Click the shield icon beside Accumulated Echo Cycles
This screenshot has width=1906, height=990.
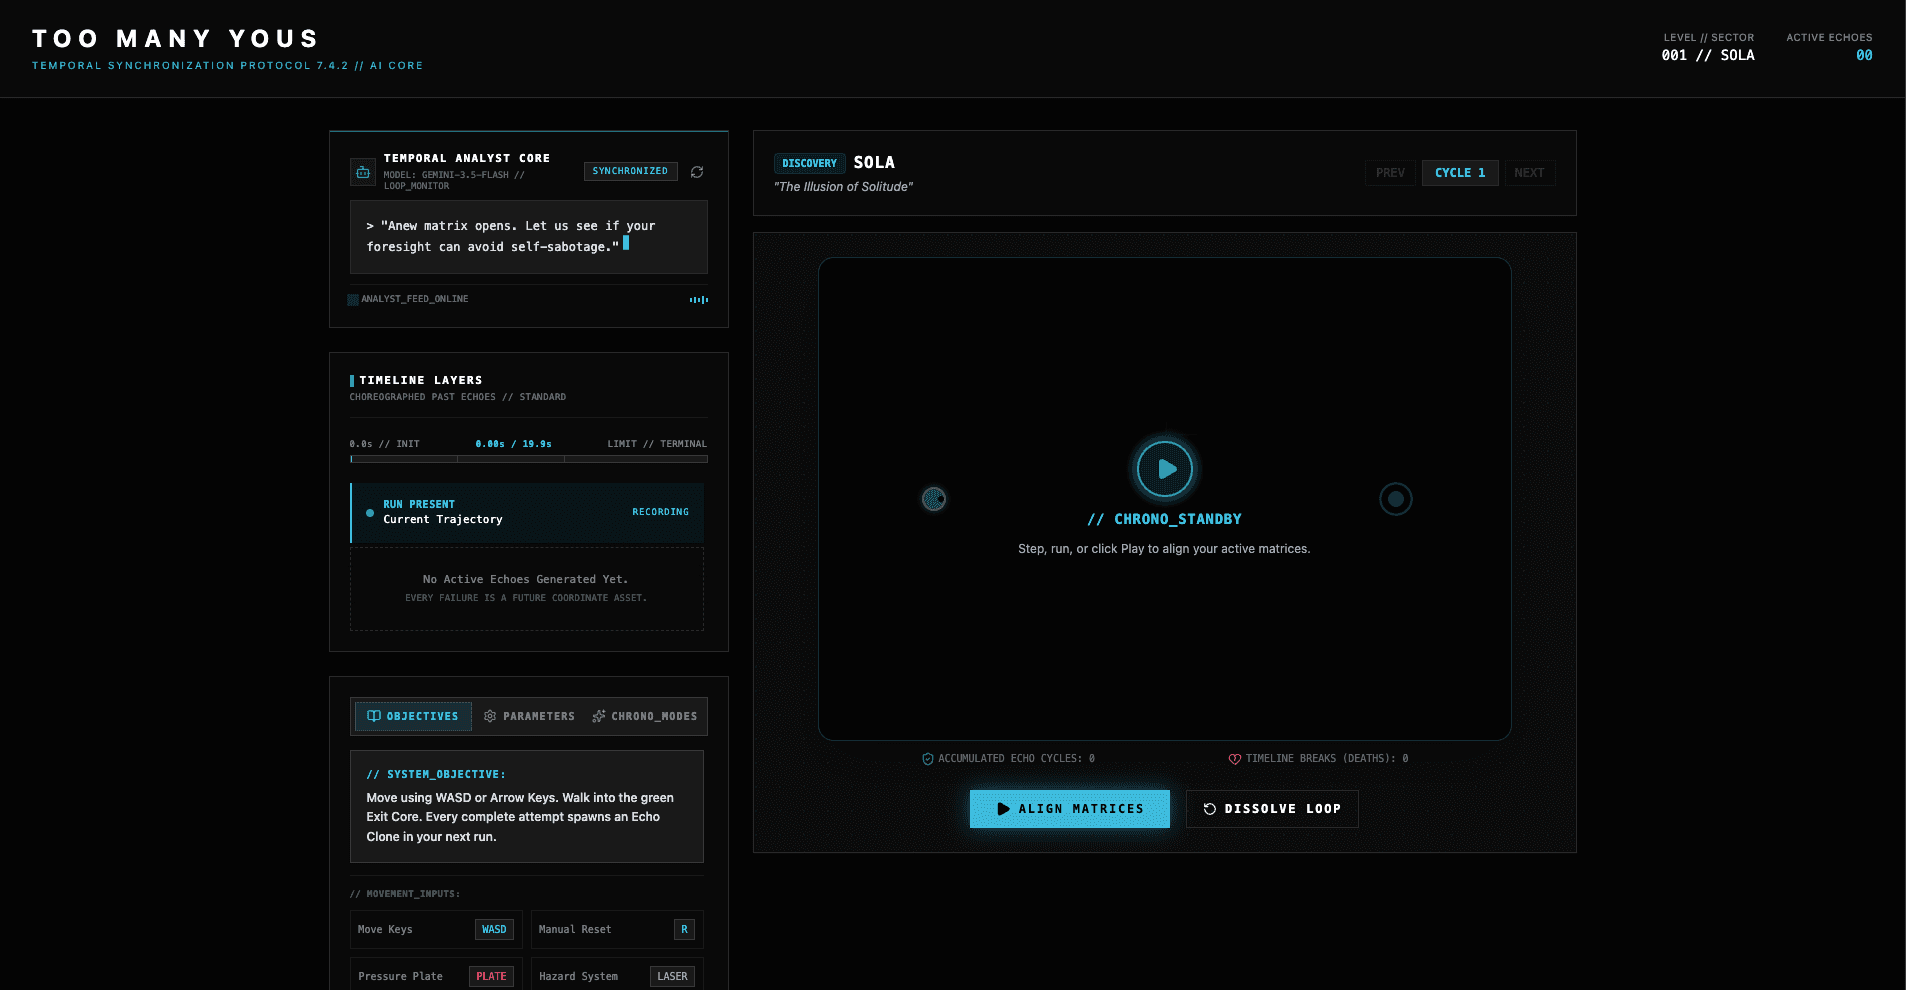click(928, 759)
